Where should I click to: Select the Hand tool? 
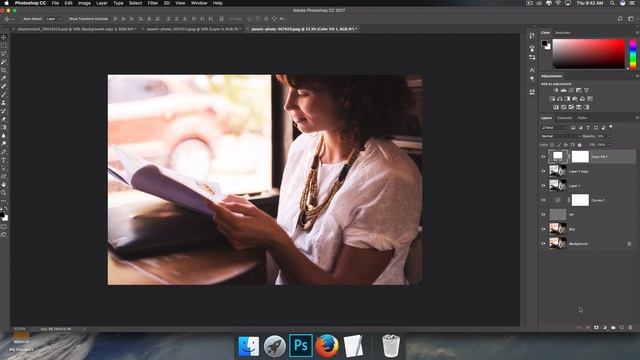click(4, 184)
